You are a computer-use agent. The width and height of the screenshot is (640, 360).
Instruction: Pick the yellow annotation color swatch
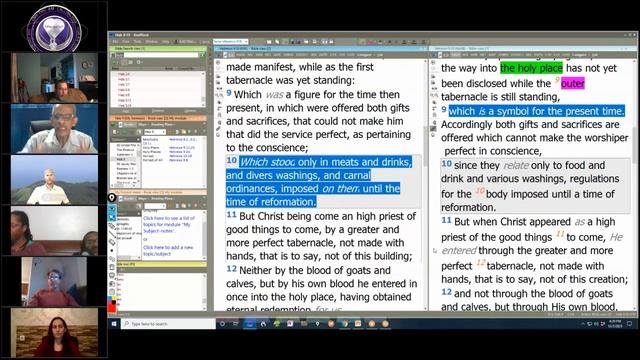[x=114, y=298]
